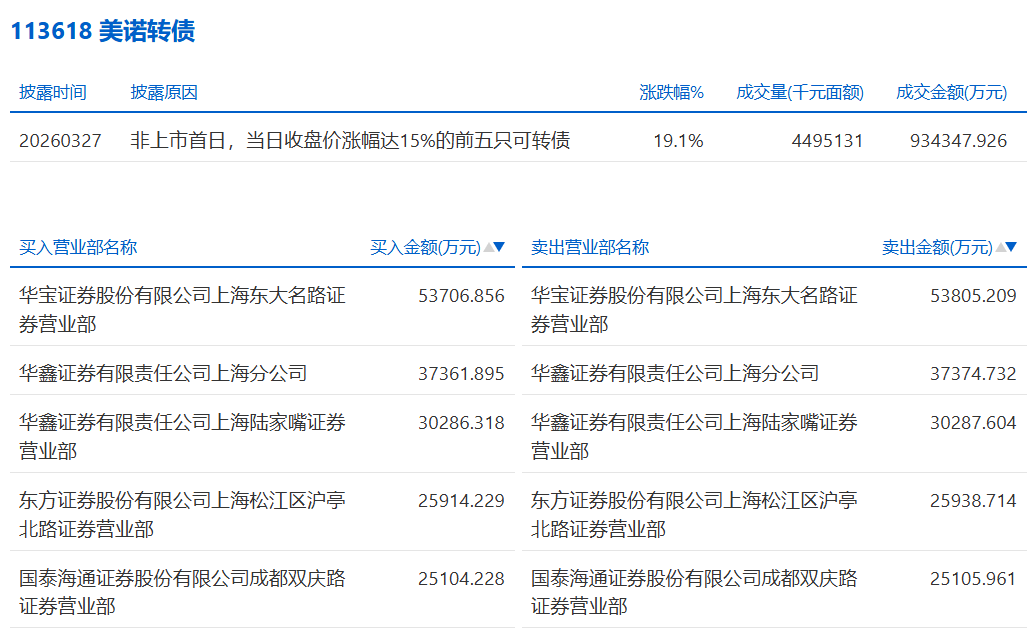Click the 涨跌幅% column header
The width and height of the screenshot is (1032, 633).
(671, 92)
